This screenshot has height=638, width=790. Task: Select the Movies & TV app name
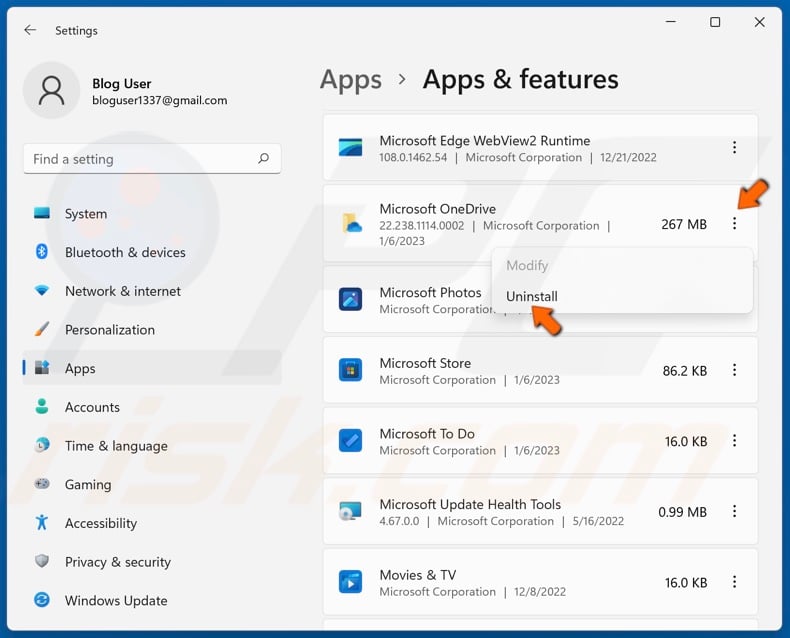418,575
